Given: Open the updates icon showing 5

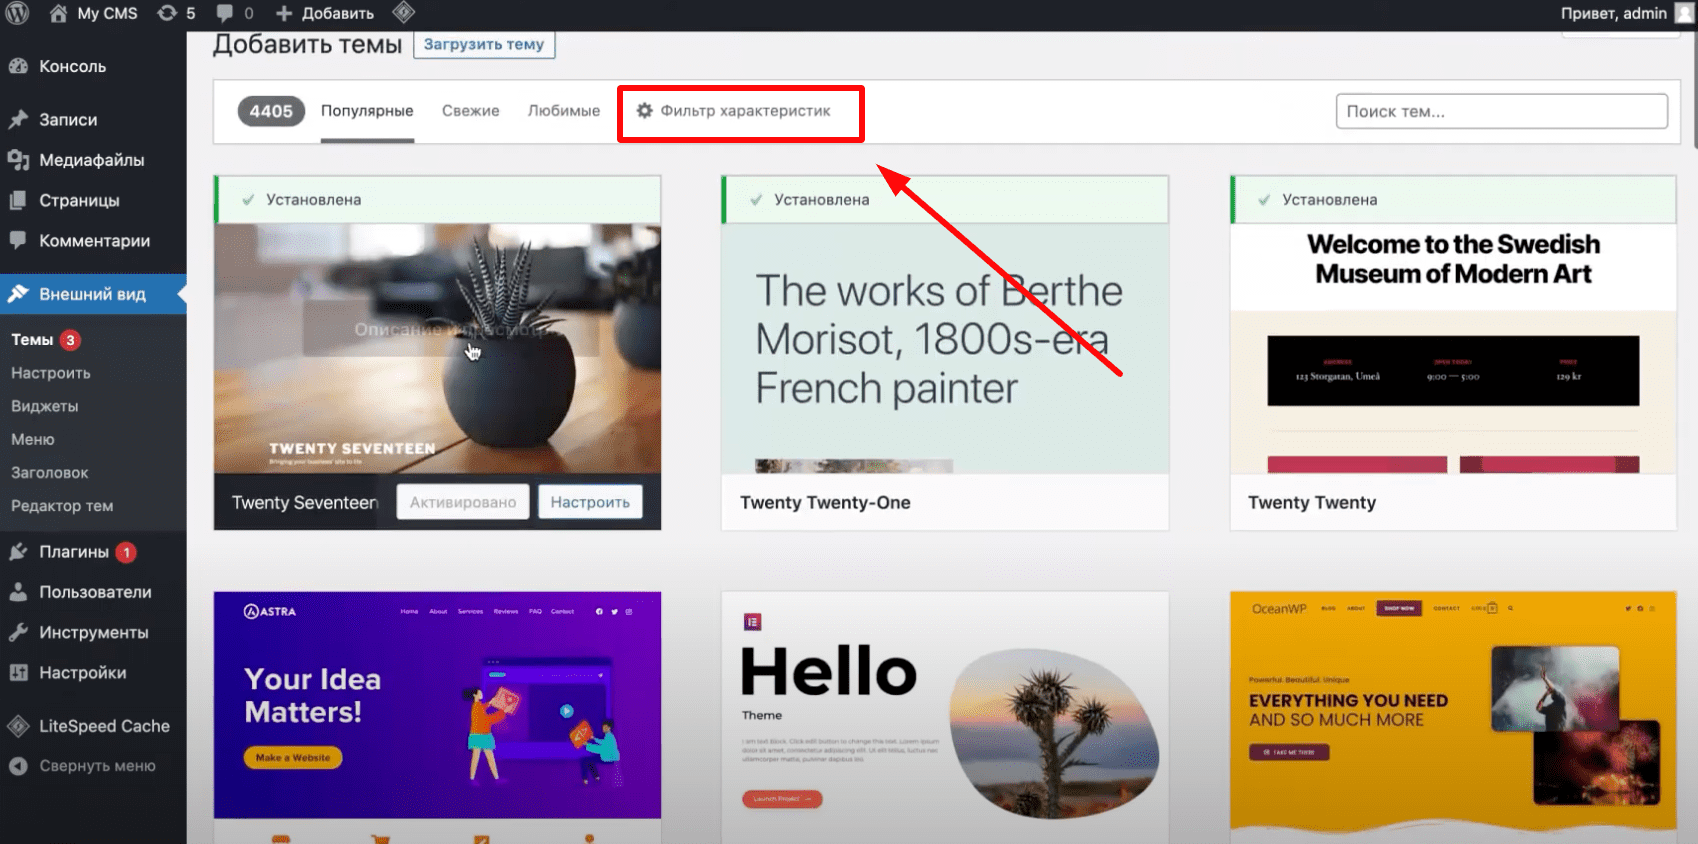Looking at the screenshot, I should (167, 13).
